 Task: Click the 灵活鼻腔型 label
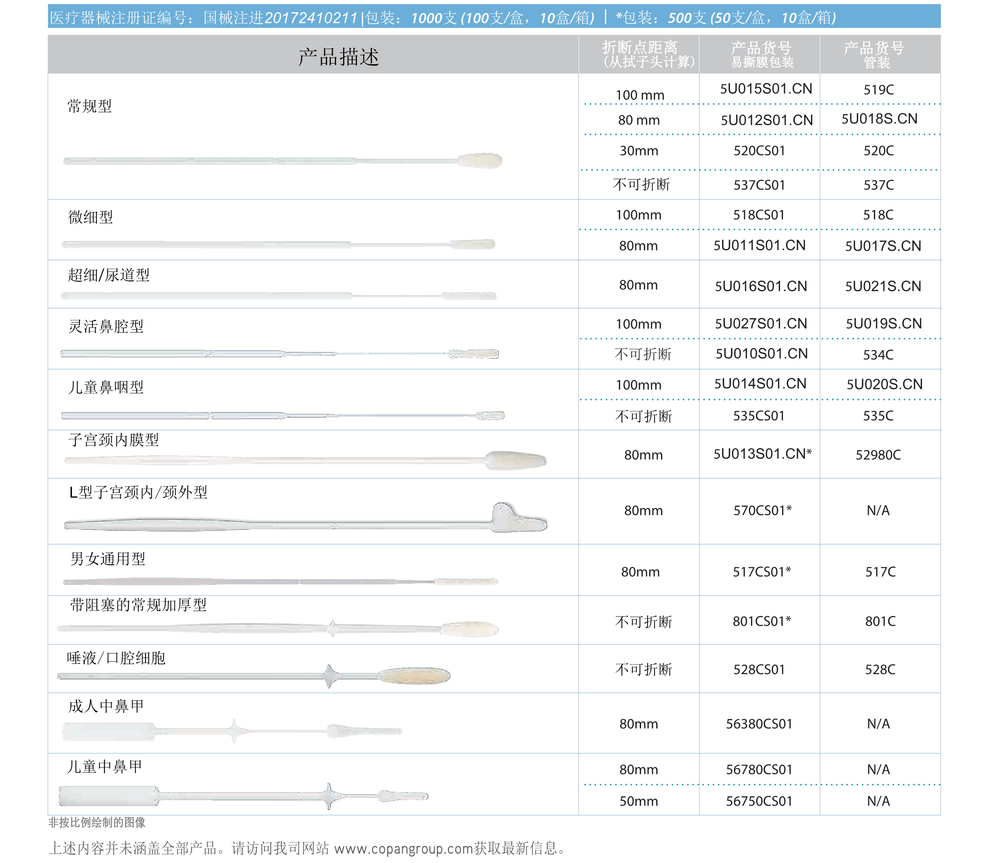tap(106, 327)
